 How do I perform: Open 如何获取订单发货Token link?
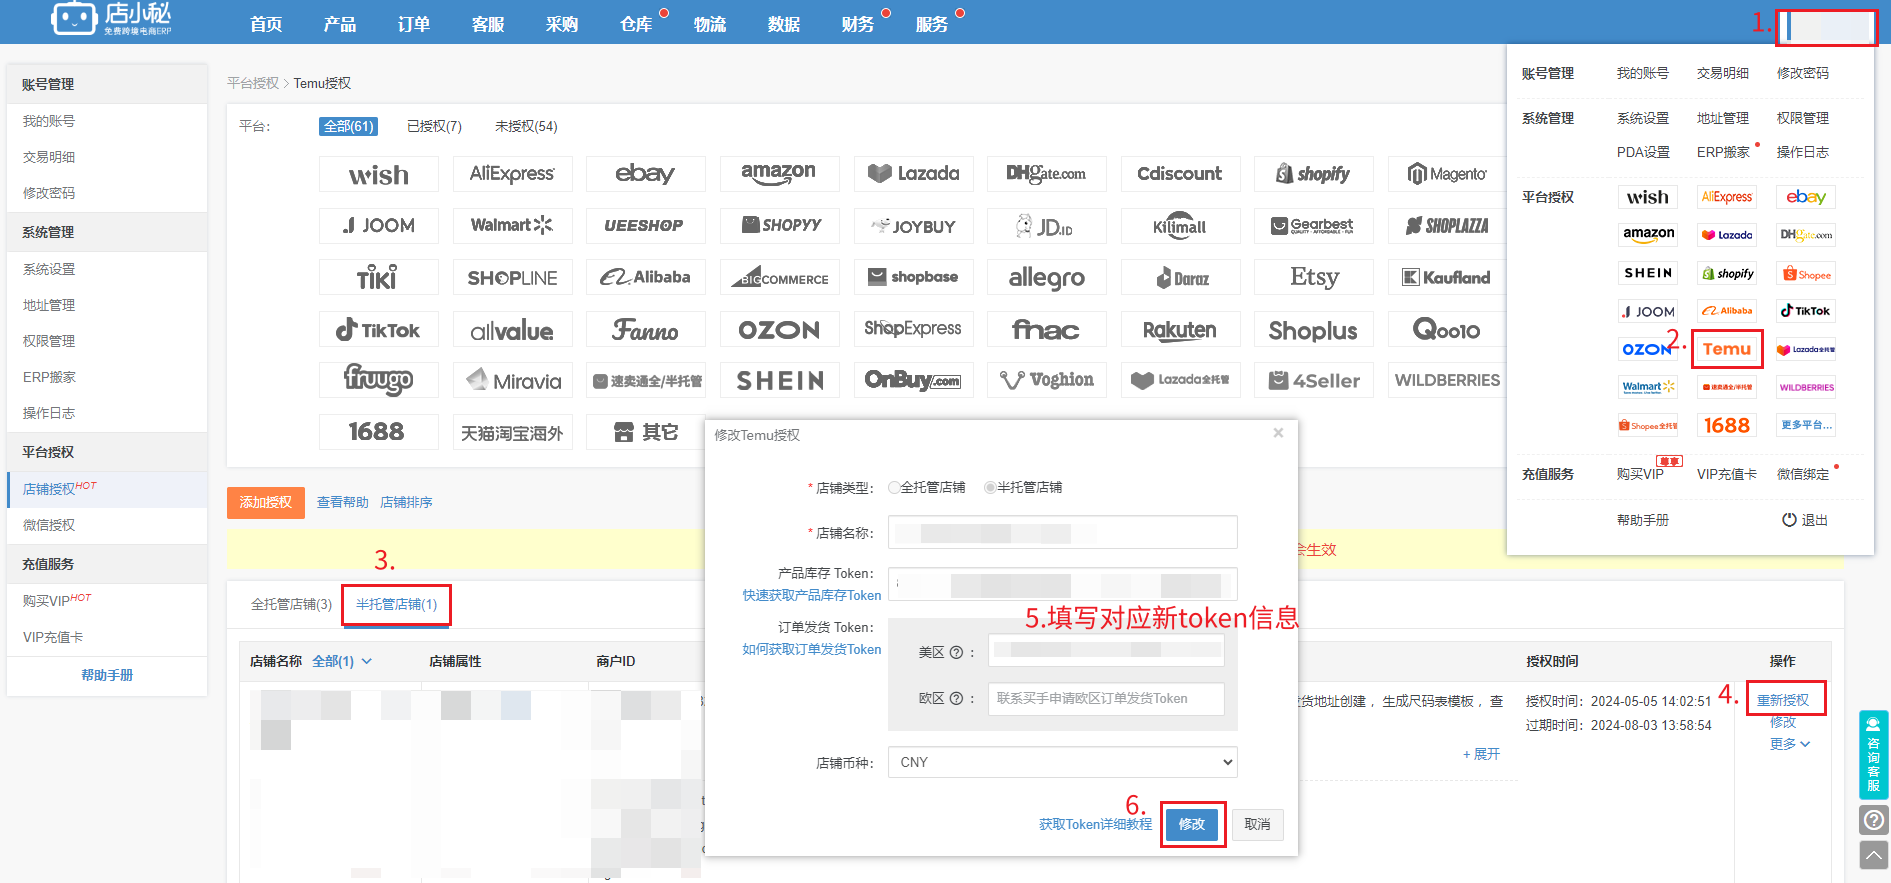[x=812, y=649]
